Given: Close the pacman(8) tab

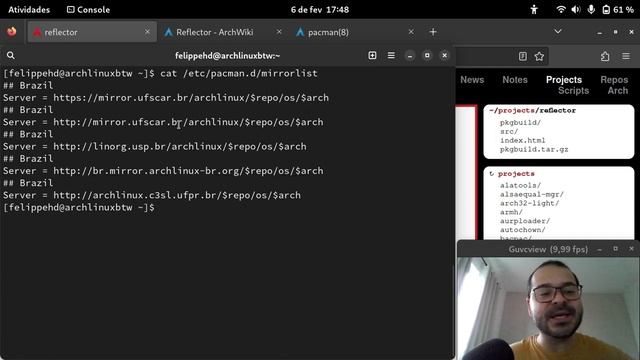Looking at the screenshot, I should [x=411, y=32].
